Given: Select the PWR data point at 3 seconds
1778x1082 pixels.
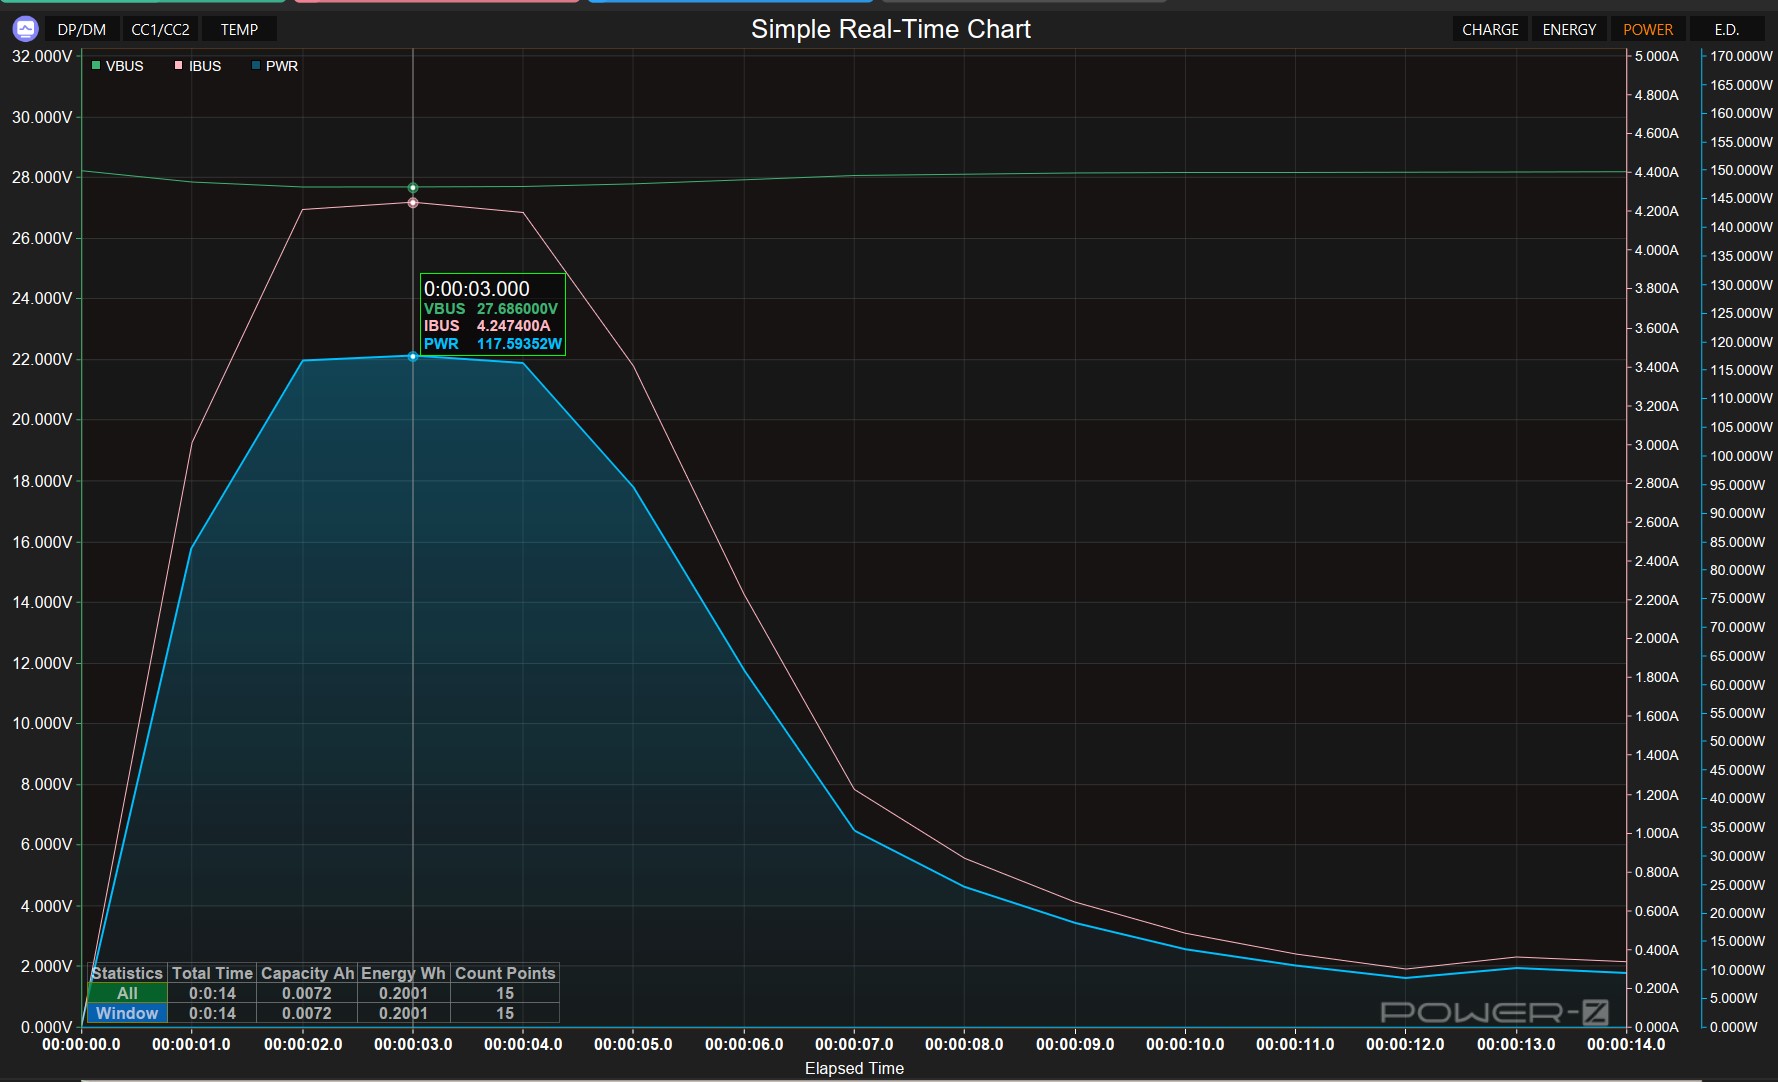Looking at the screenshot, I should 413,357.
